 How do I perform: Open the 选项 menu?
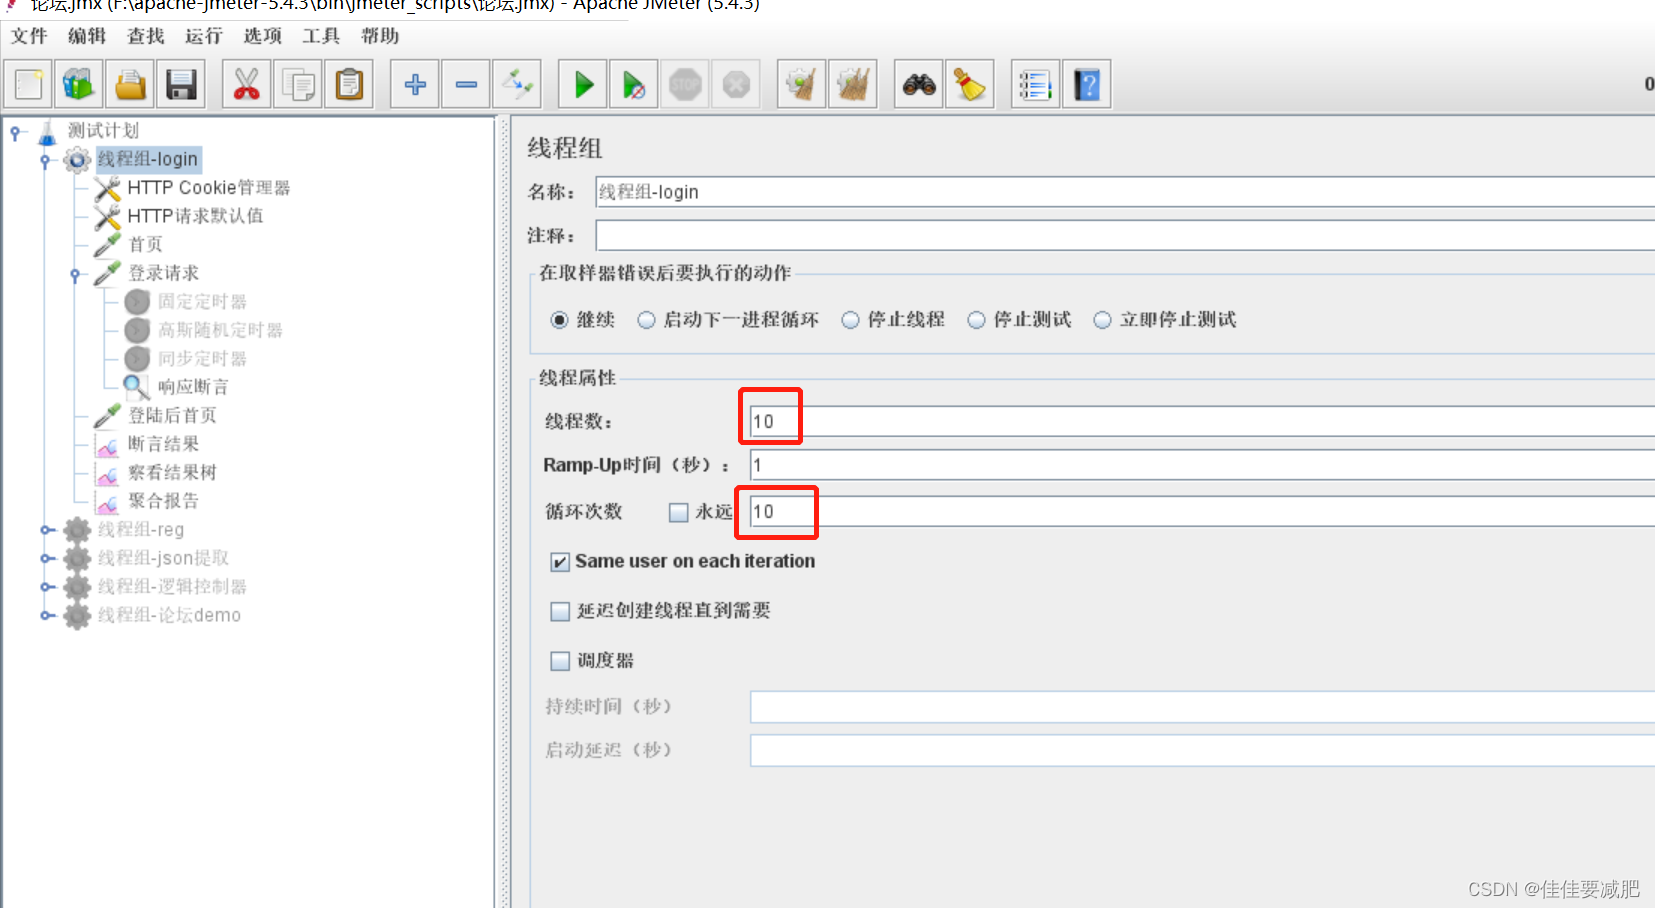pos(263,36)
